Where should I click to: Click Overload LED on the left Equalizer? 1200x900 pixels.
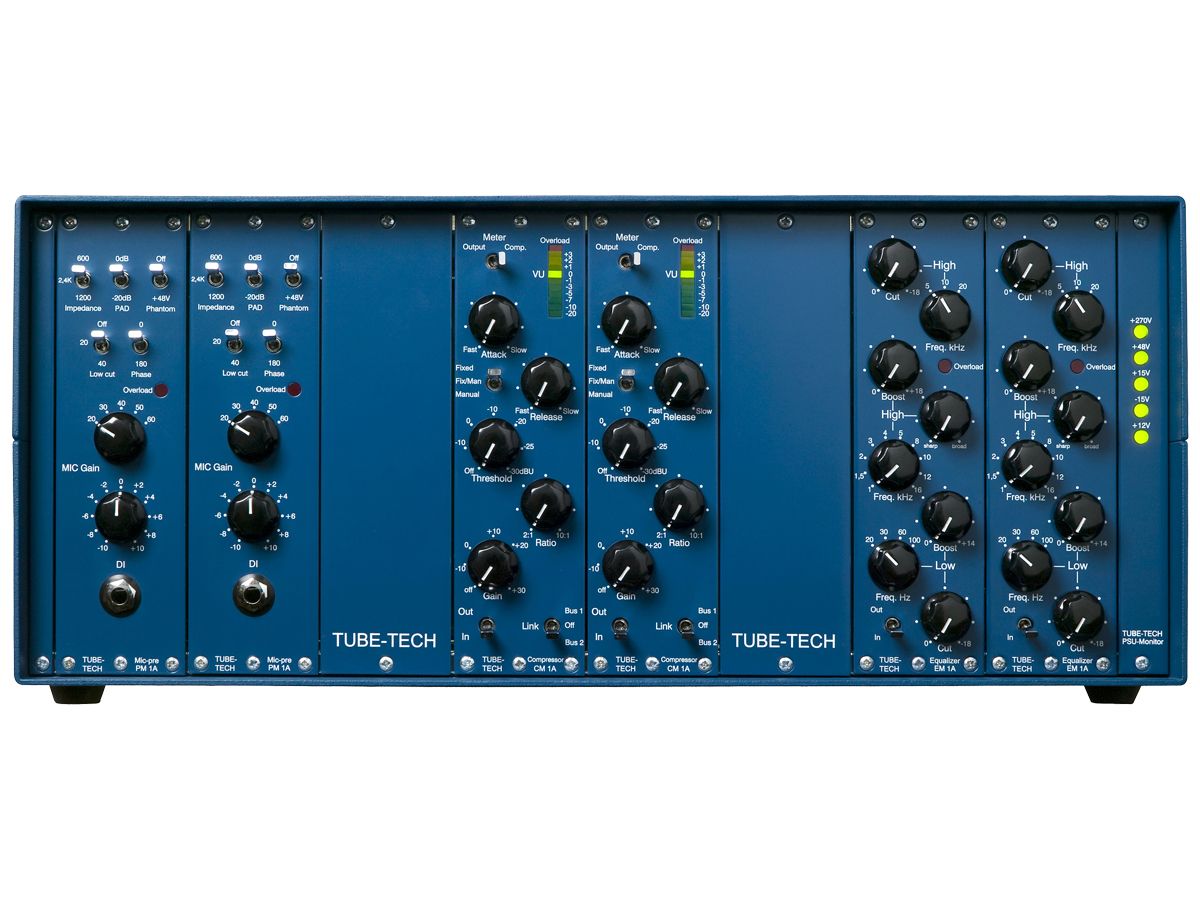pos(944,367)
